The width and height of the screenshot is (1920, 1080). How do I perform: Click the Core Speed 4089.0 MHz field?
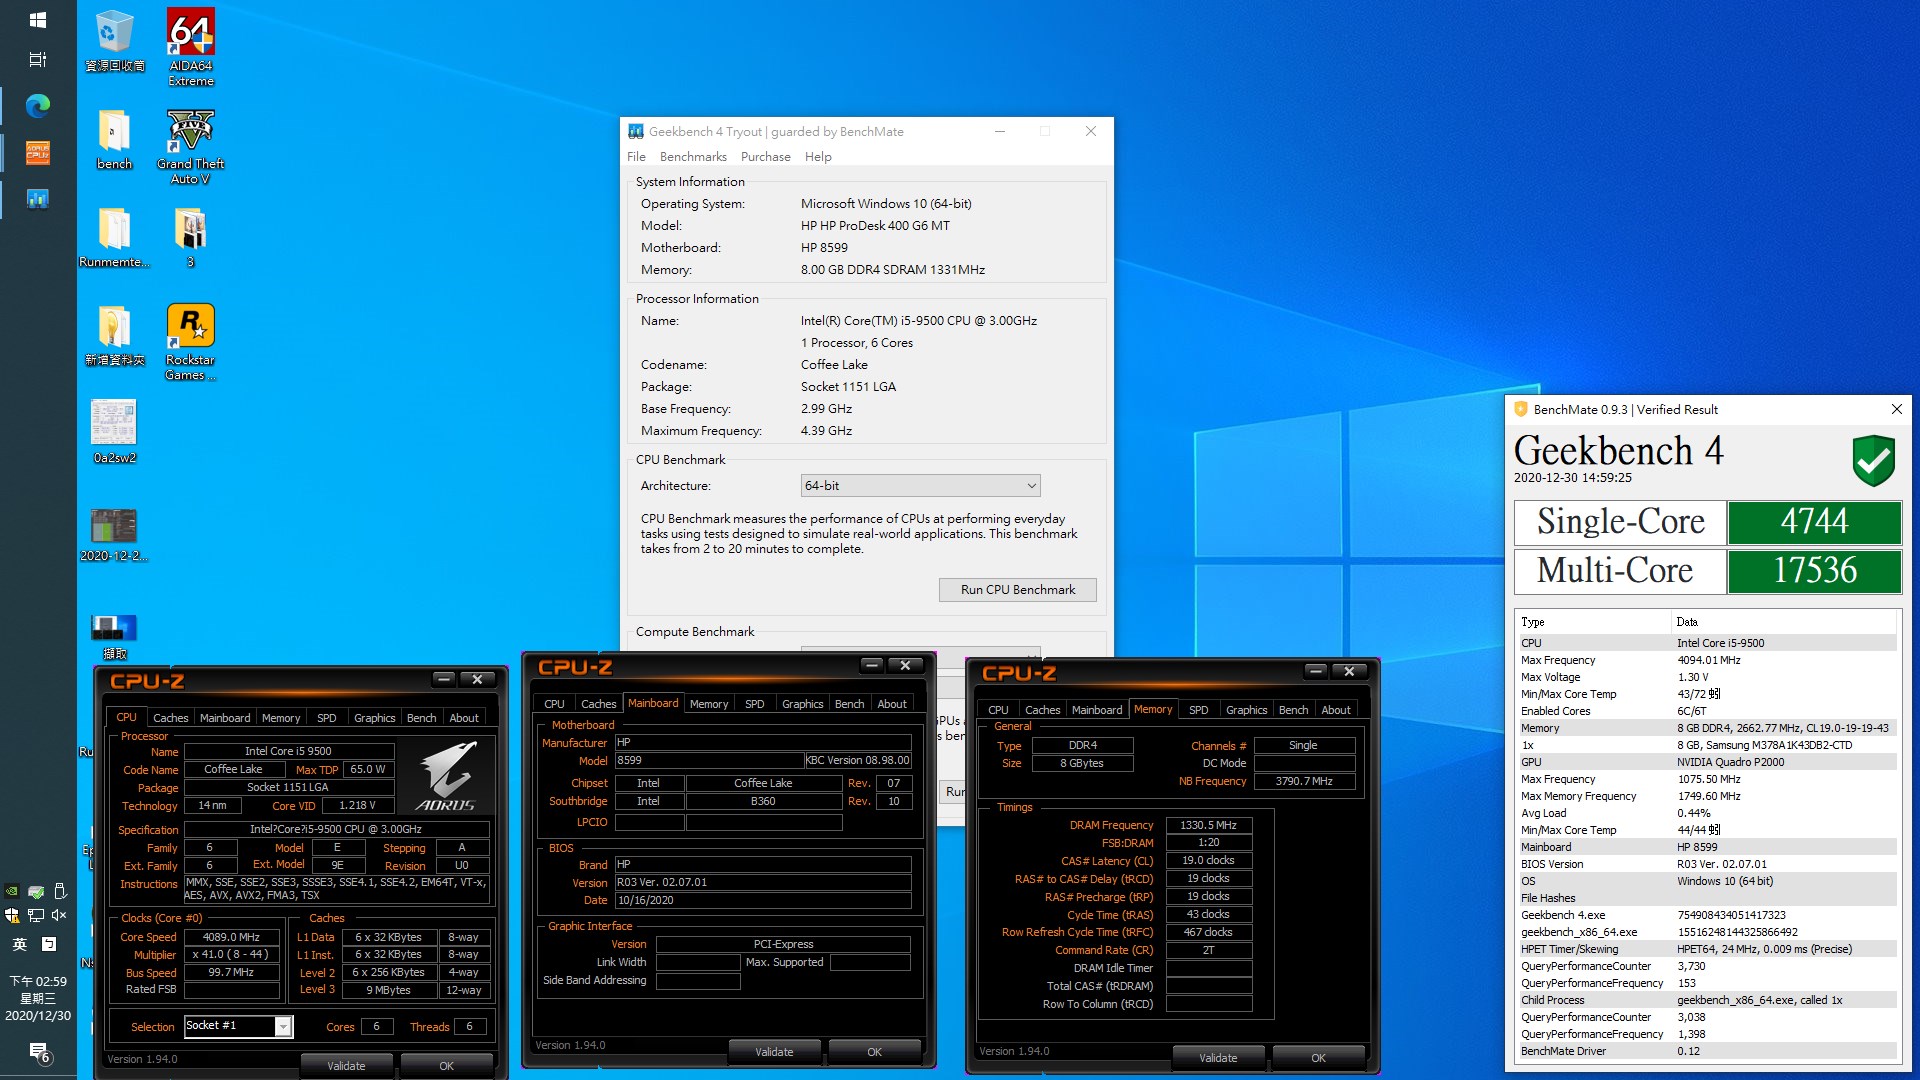[x=231, y=938]
